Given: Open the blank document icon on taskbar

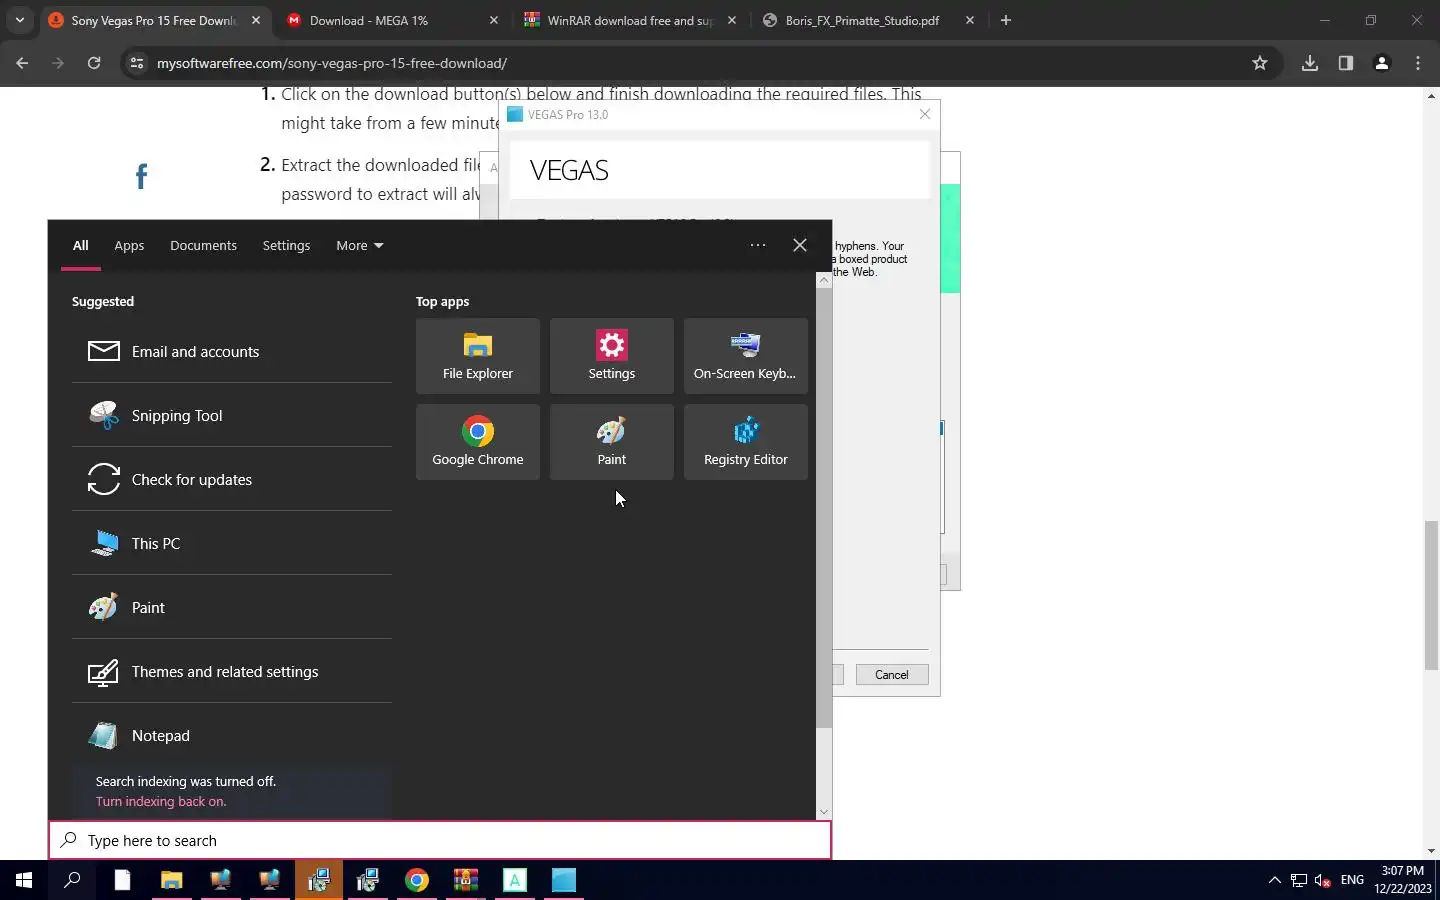Looking at the screenshot, I should [x=122, y=880].
